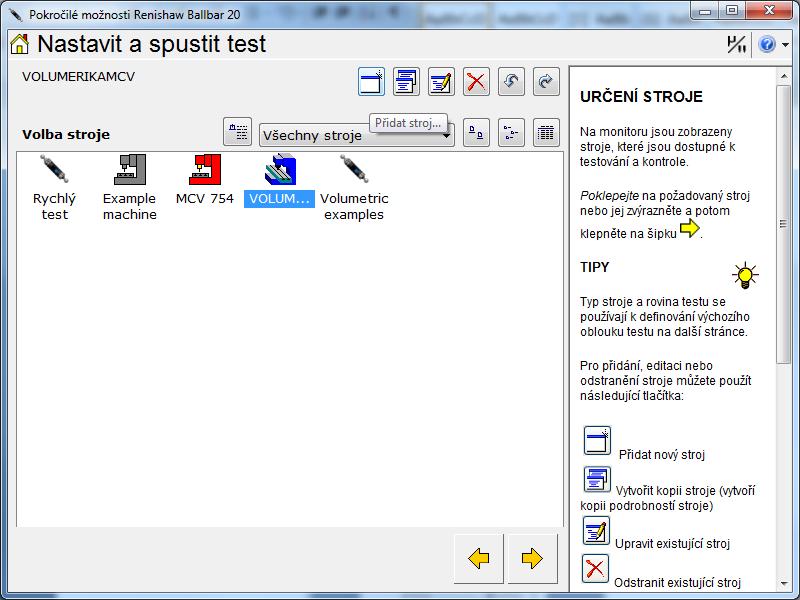Delete machine with red X button

coord(476,82)
